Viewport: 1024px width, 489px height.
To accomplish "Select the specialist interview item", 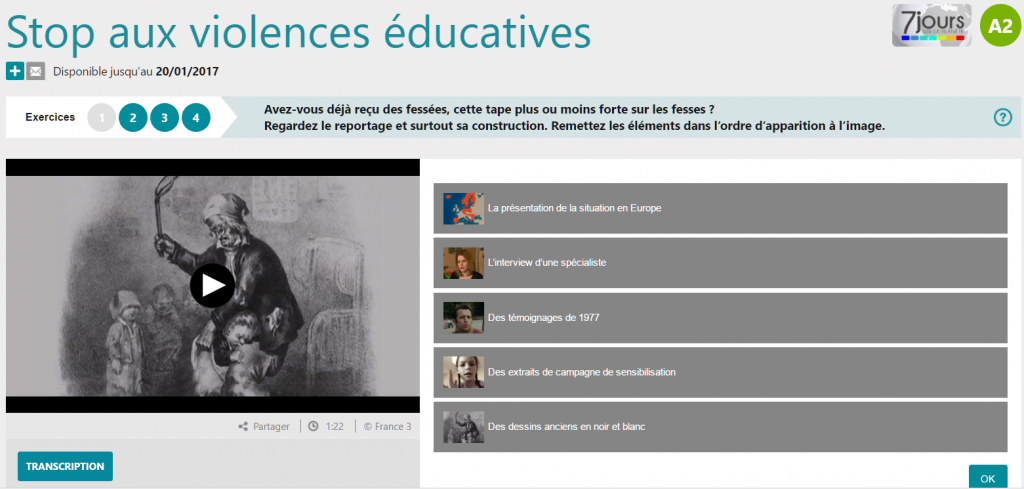I will click(x=720, y=263).
